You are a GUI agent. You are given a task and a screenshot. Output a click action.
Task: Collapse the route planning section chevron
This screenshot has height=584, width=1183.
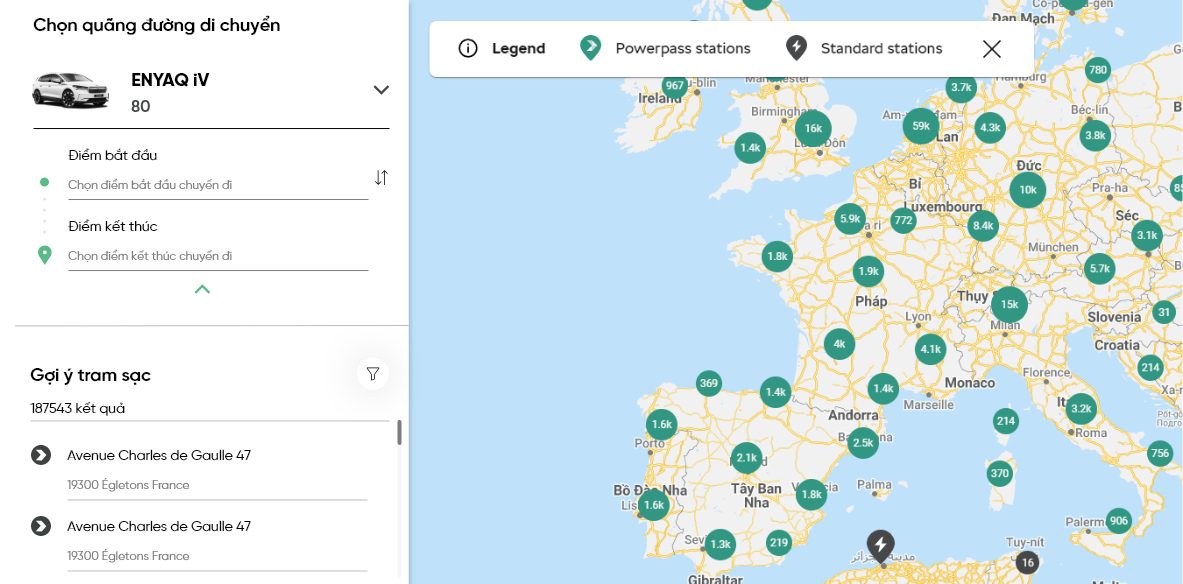[x=202, y=290]
